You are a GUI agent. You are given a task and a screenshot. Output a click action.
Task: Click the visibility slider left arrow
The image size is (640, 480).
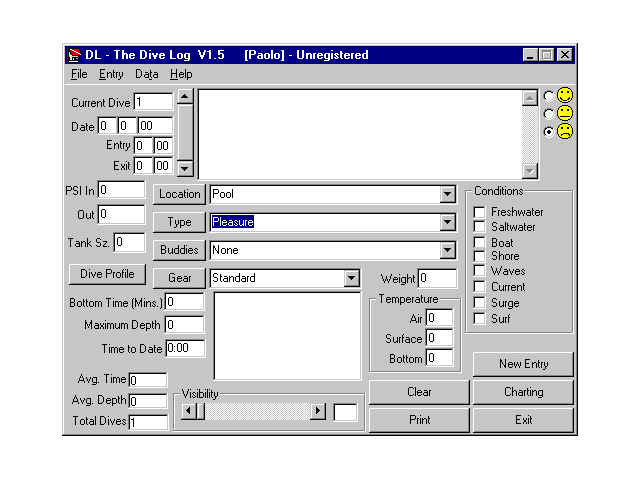coord(188,411)
